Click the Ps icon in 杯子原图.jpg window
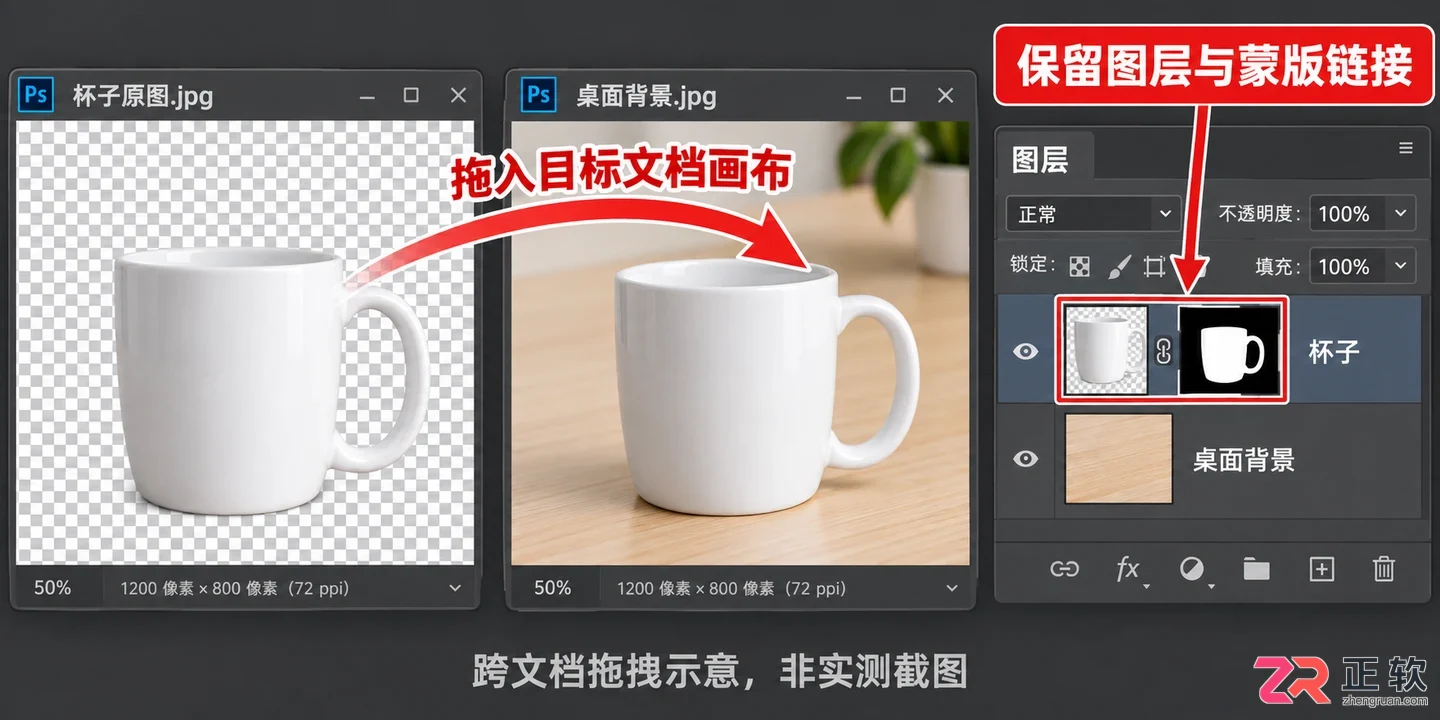 tap(37, 95)
